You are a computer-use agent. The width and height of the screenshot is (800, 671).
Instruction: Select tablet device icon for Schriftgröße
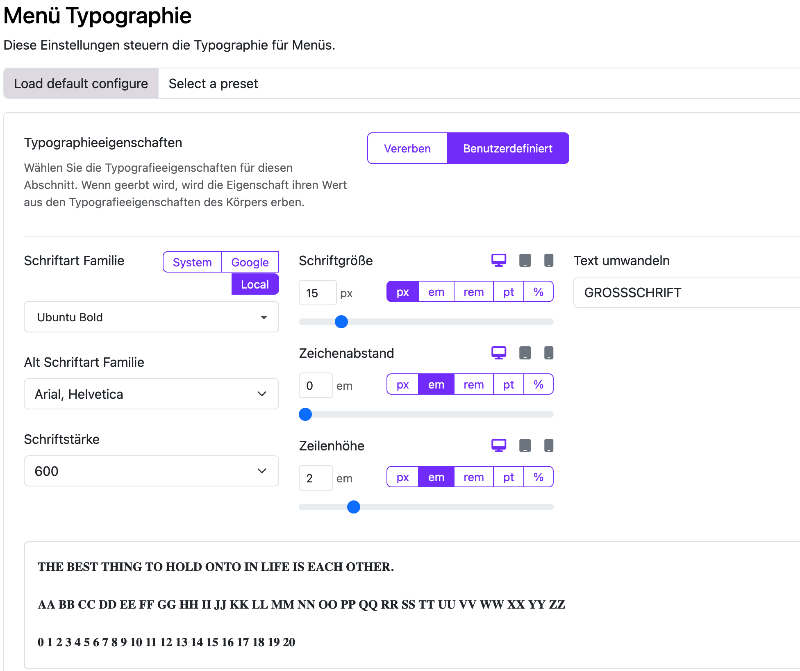pos(525,261)
